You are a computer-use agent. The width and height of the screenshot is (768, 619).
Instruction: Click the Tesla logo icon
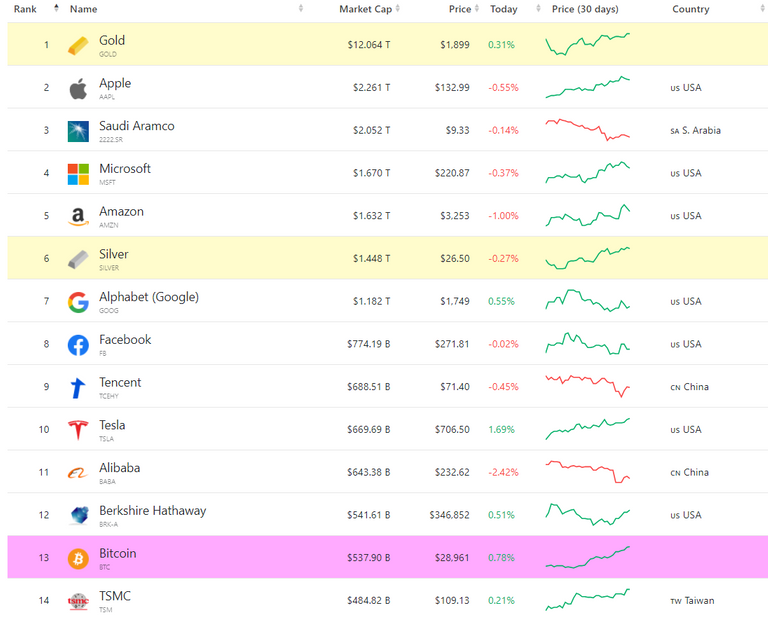pos(78,430)
